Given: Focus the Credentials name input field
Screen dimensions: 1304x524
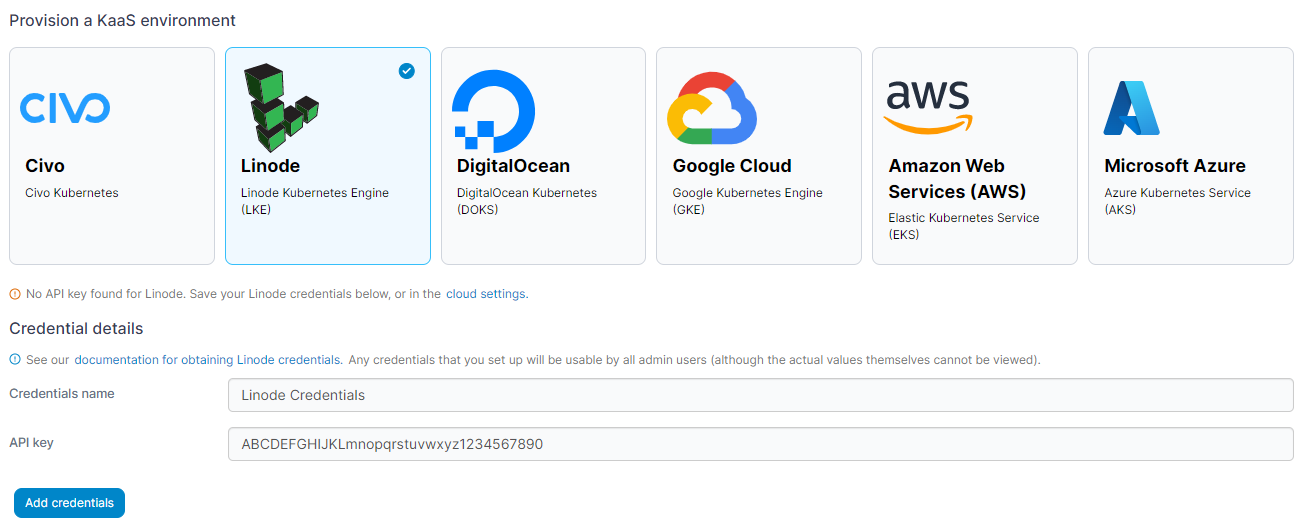Looking at the screenshot, I should coord(761,395).
